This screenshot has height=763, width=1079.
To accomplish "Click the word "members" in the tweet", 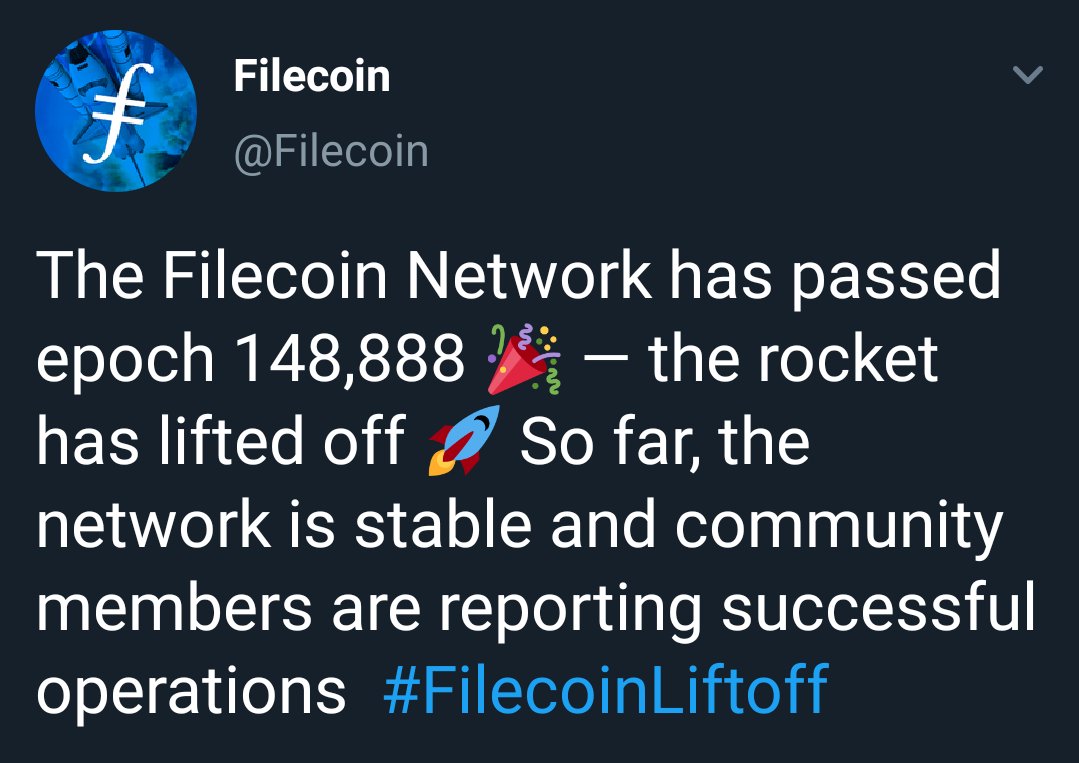I will tap(174, 605).
